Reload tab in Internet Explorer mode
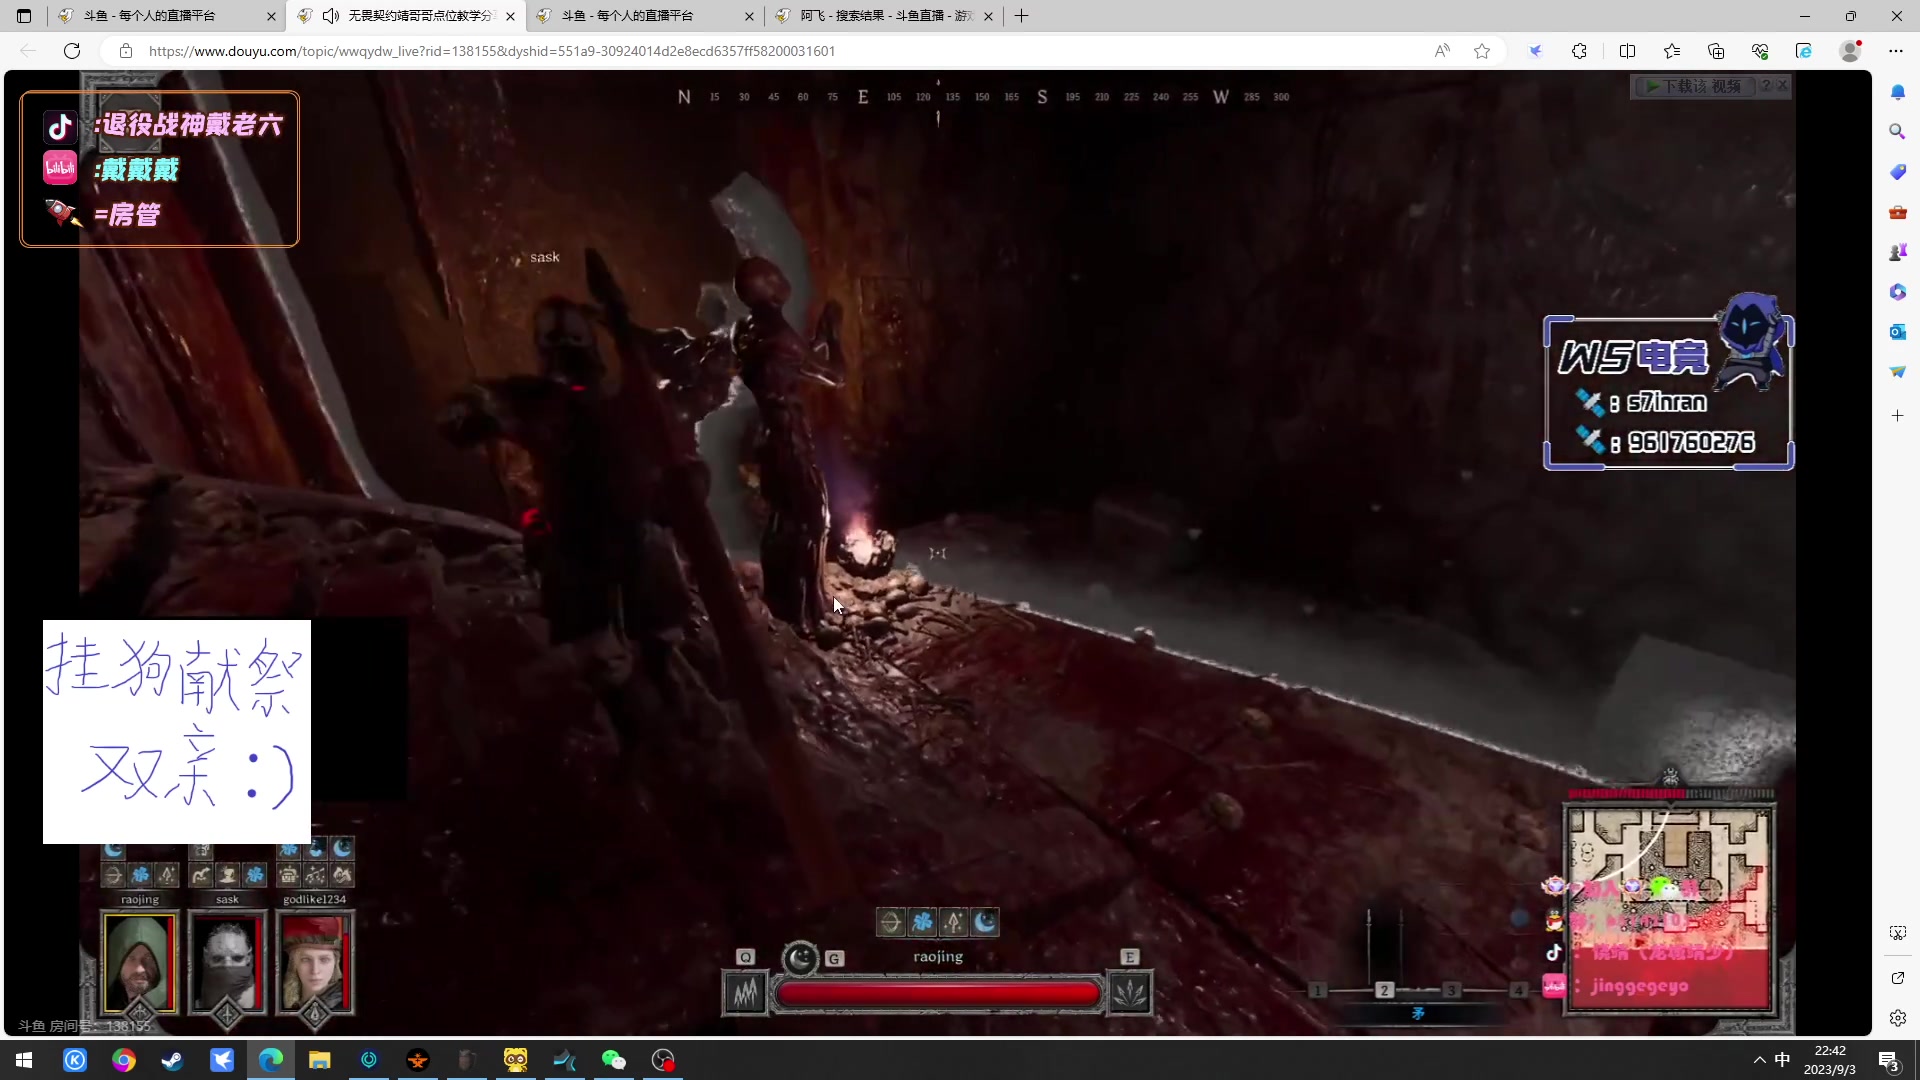The width and height of the screenshot is (1920, 1080). [1804, 51]
